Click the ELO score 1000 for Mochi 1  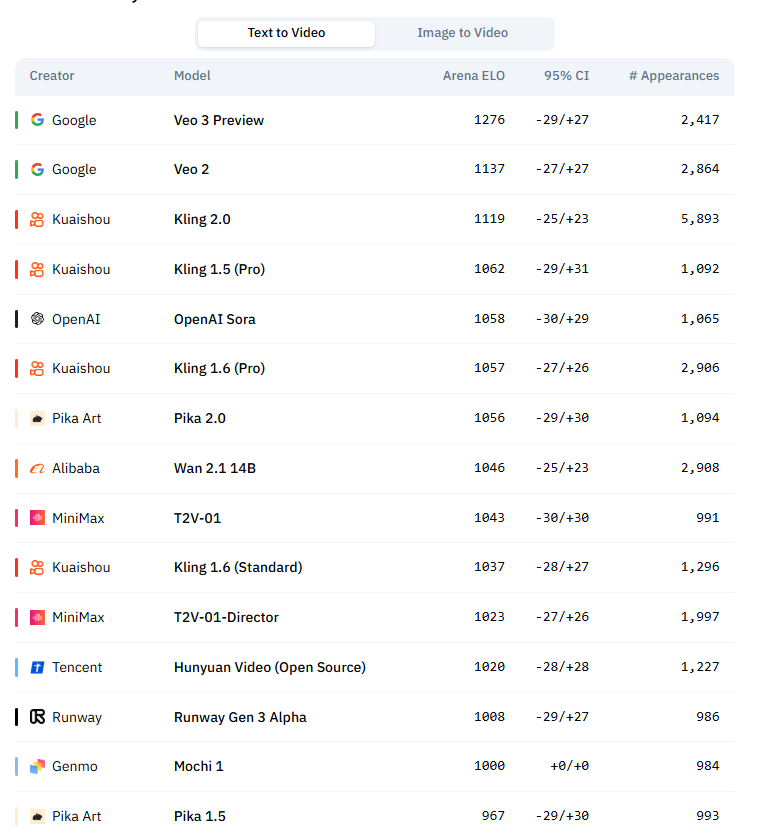click(489, 766)
